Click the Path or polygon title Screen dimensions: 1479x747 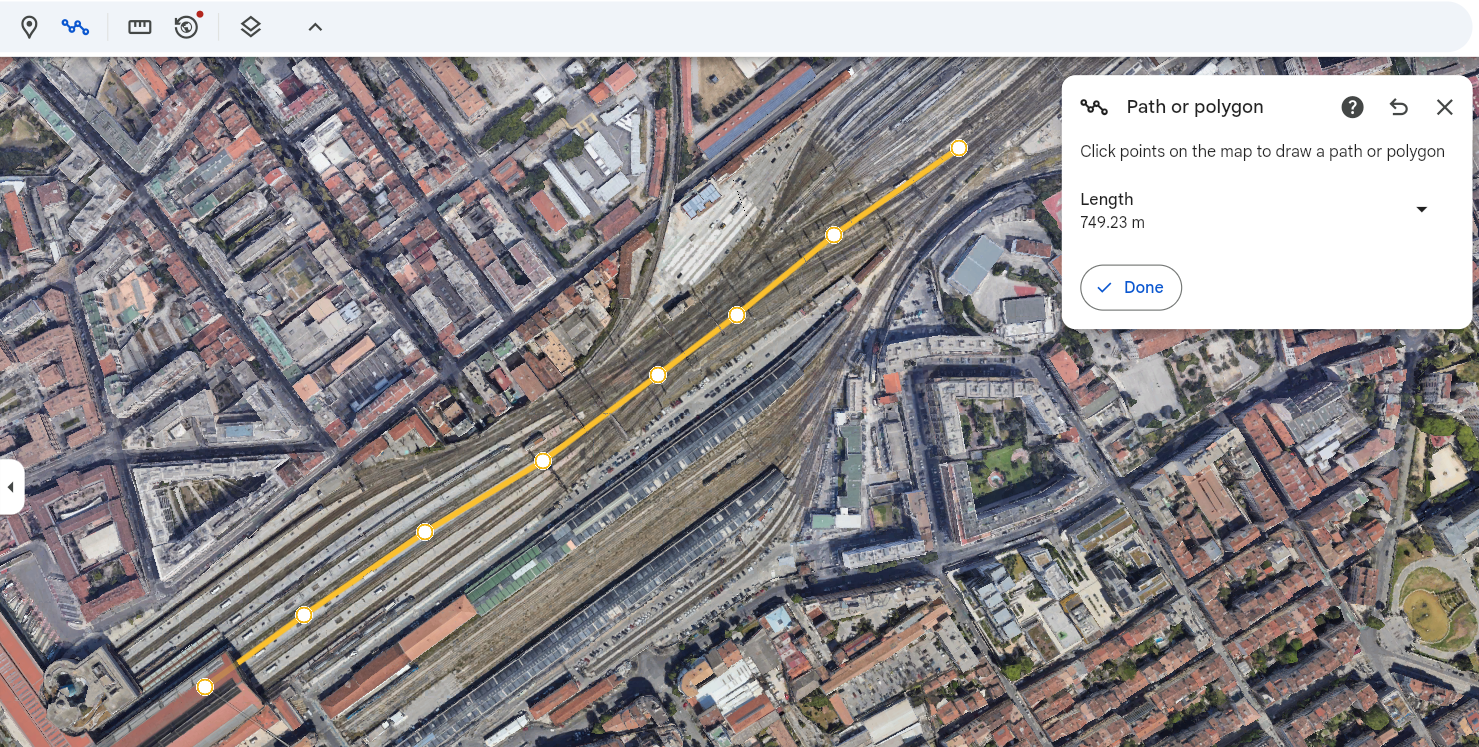tap(1195, 107)
